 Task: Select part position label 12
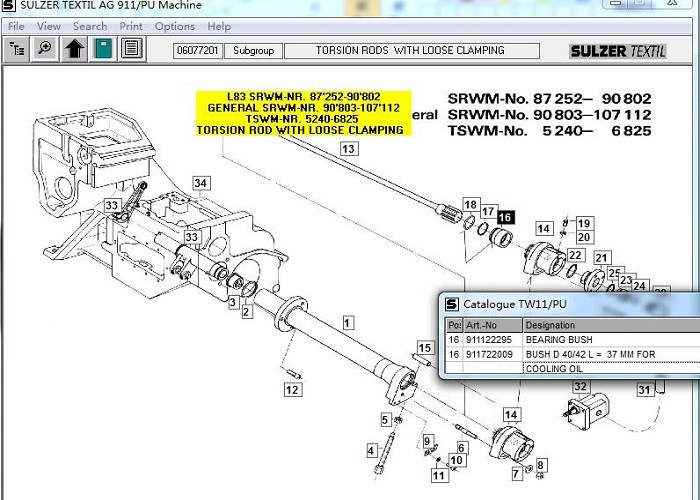click(x=292, y=390)
